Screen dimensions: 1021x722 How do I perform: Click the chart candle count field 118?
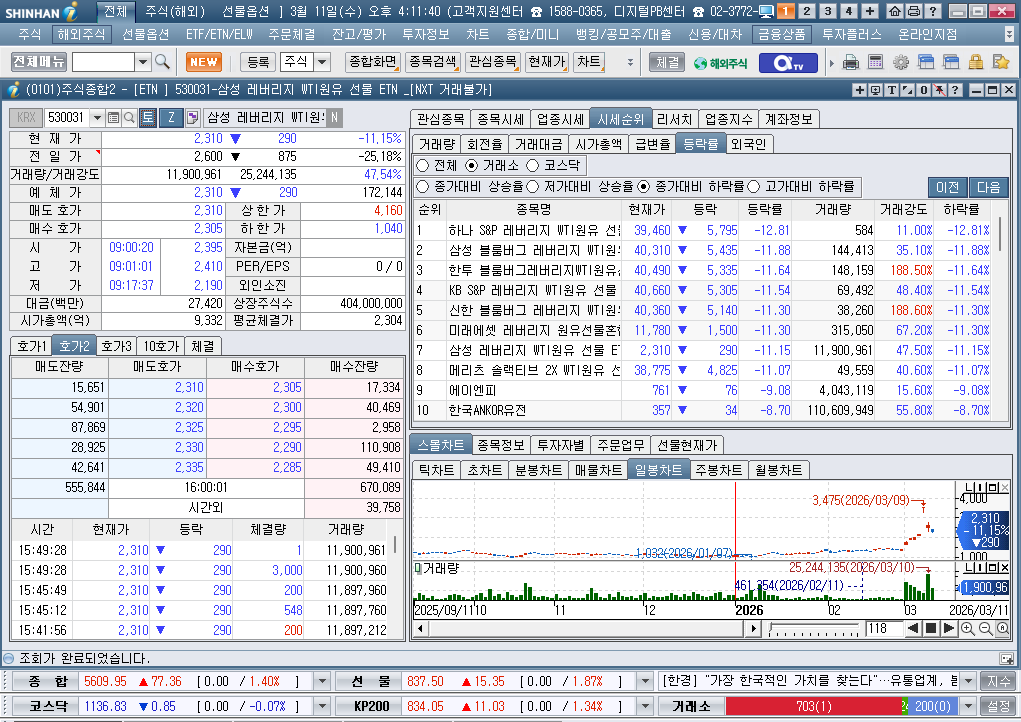884,629
